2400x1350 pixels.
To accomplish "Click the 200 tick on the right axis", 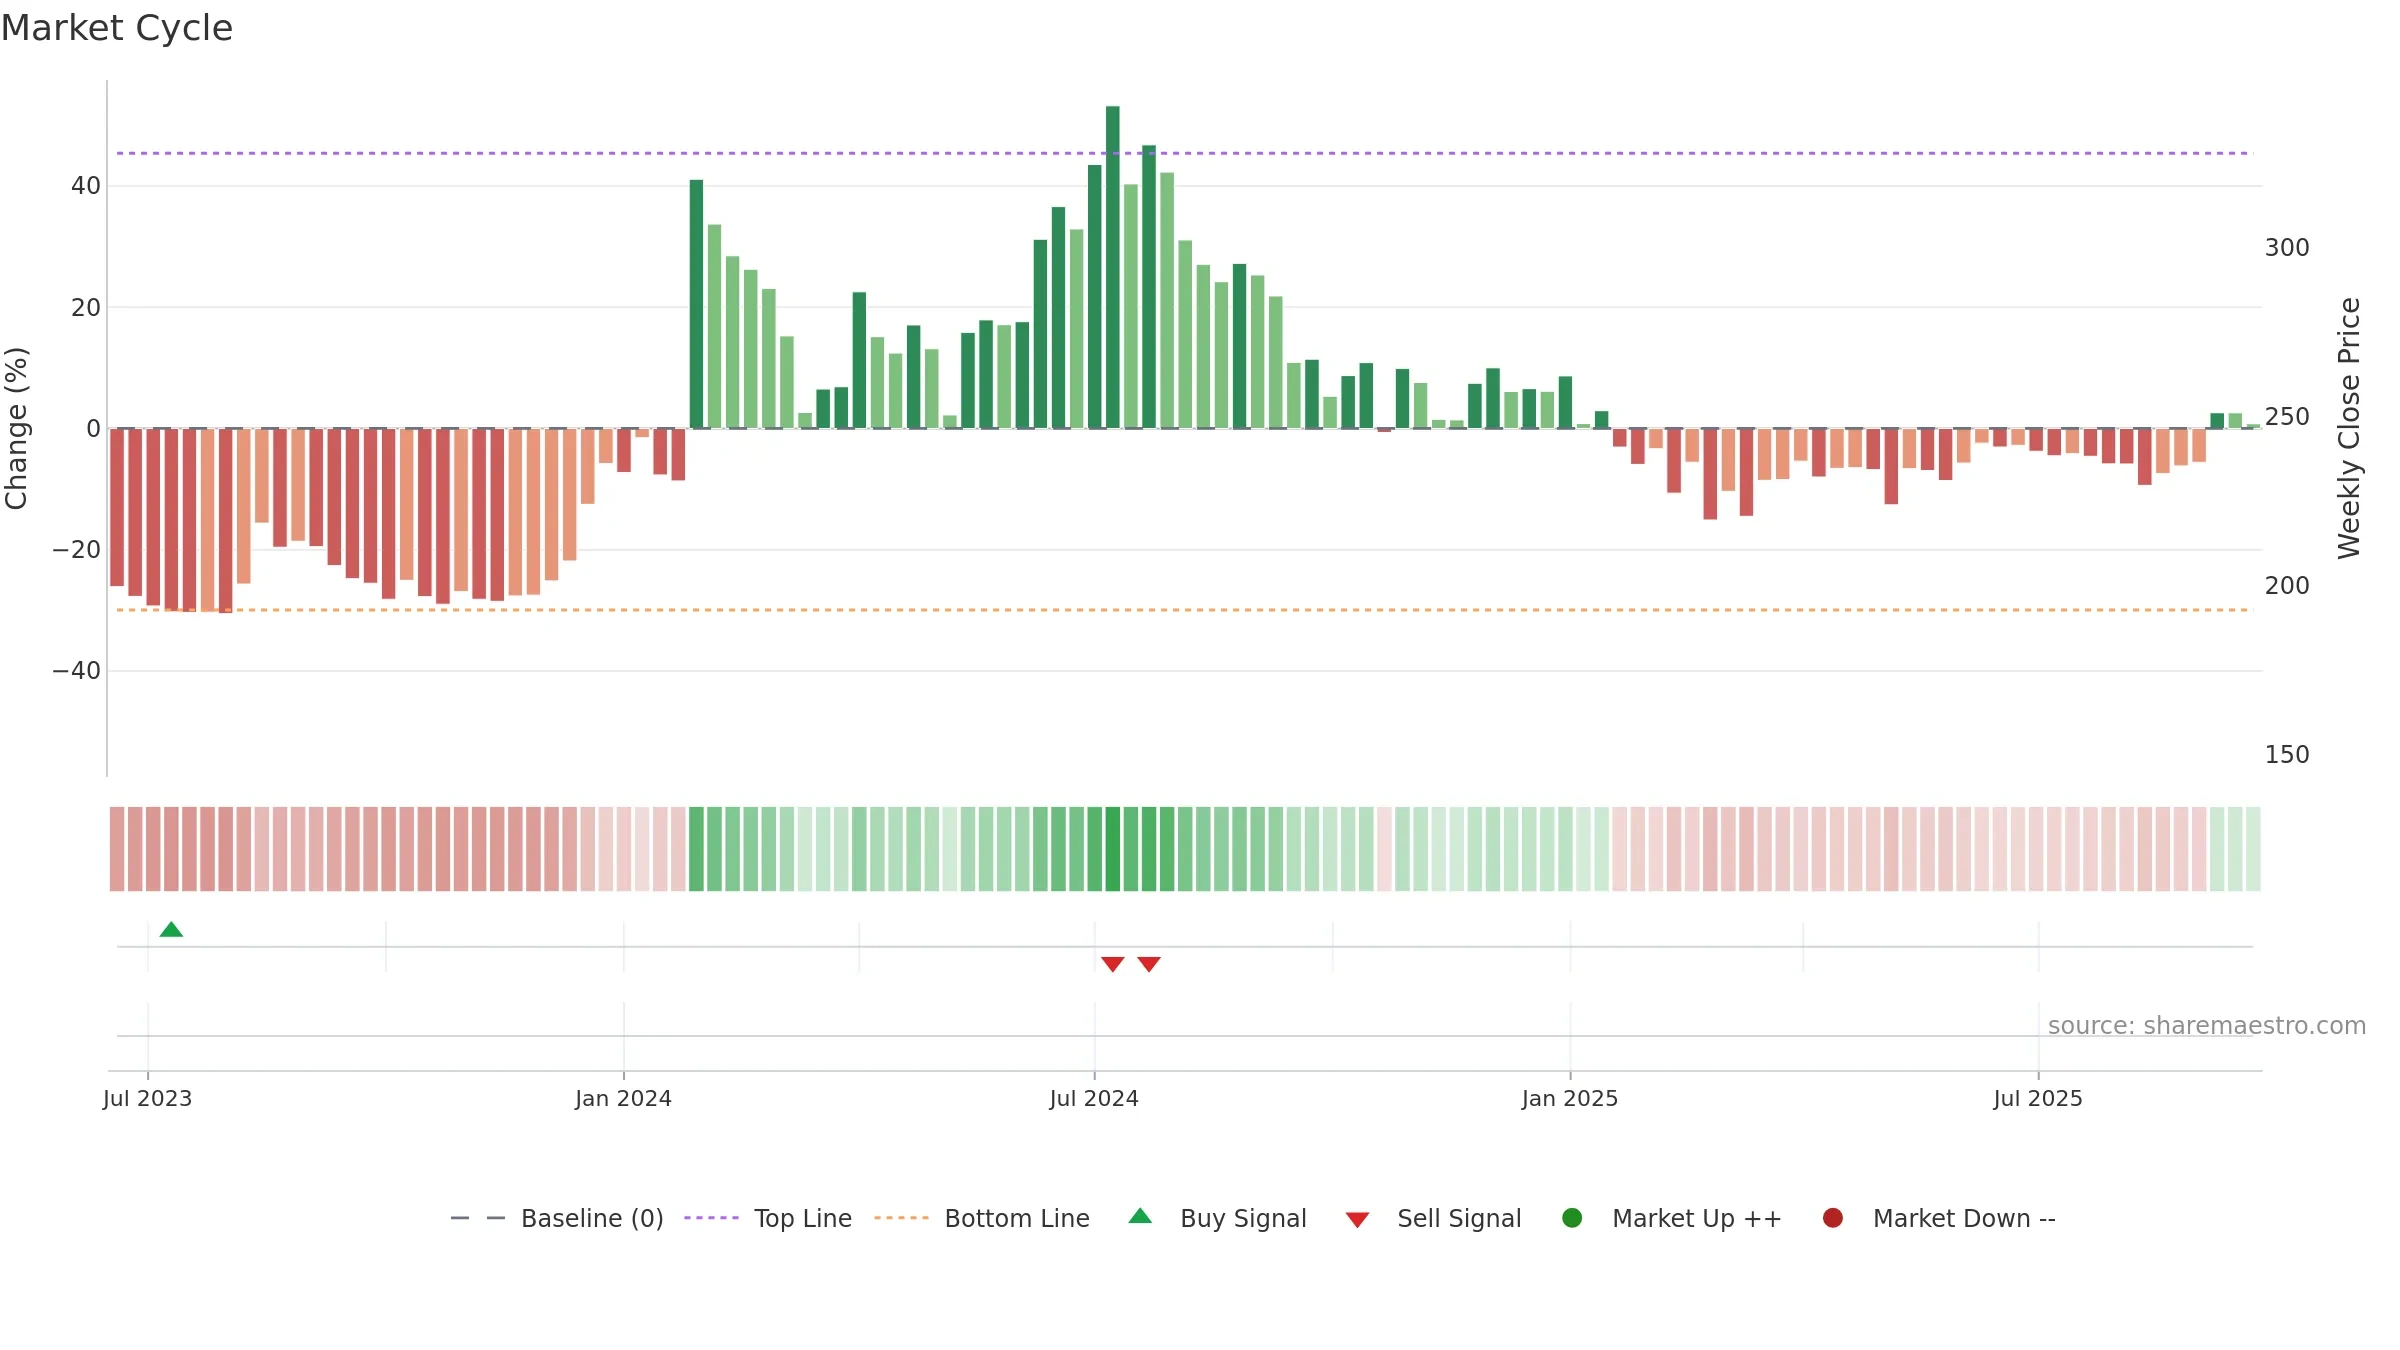I will [x=2287, y=586].
